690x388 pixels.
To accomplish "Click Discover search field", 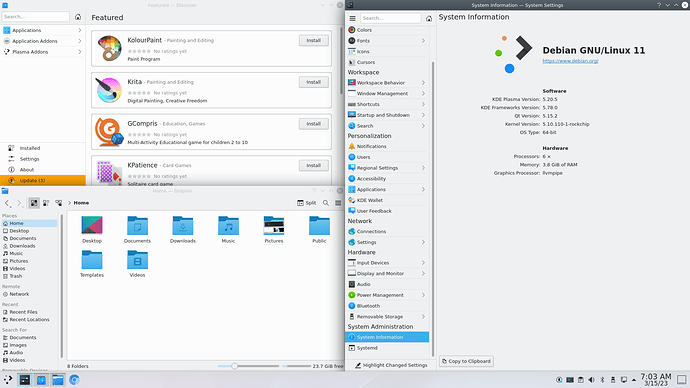I will (x=36, y=17).
